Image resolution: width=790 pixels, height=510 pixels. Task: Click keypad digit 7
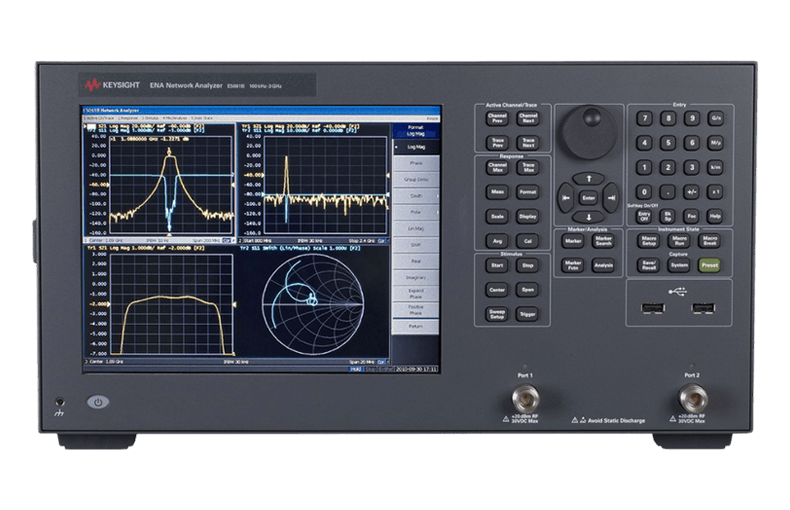point(644,118)
